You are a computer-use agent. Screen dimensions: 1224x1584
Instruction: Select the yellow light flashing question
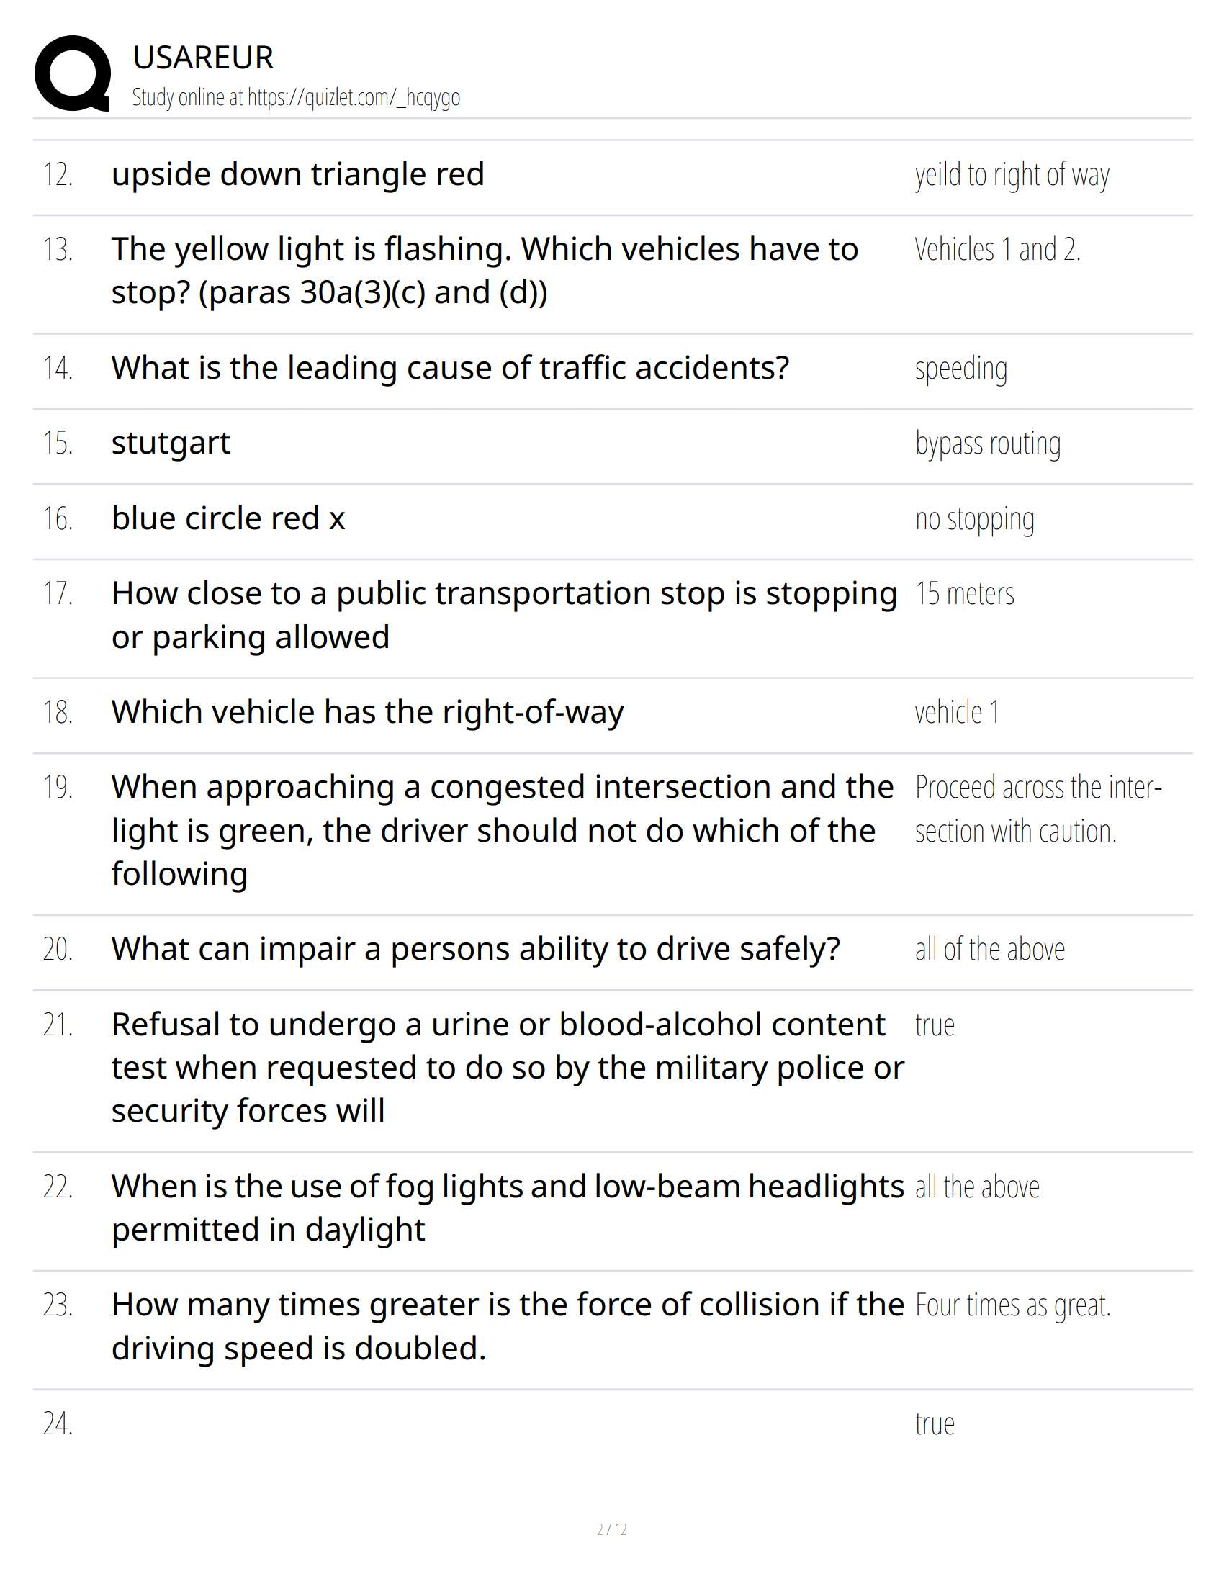pyautogui.click(x=485, y=270)
